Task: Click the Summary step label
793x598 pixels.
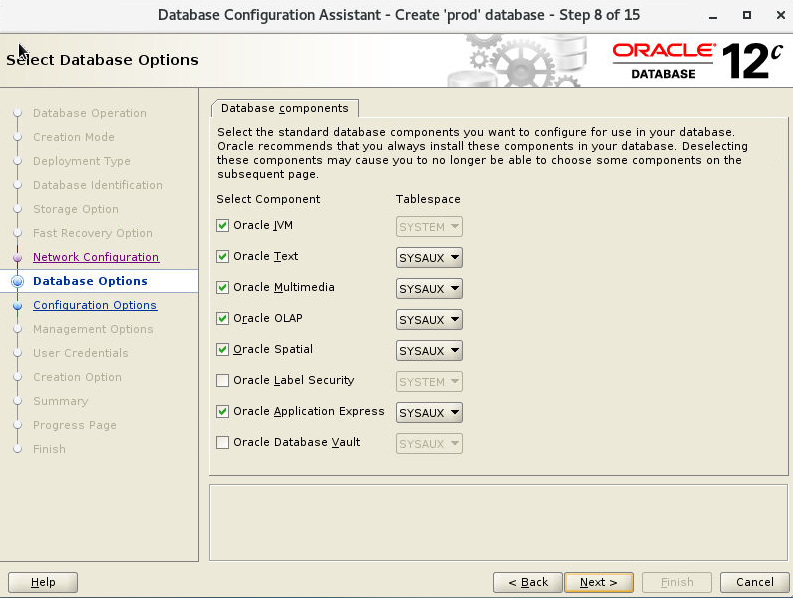Action: 61,401
